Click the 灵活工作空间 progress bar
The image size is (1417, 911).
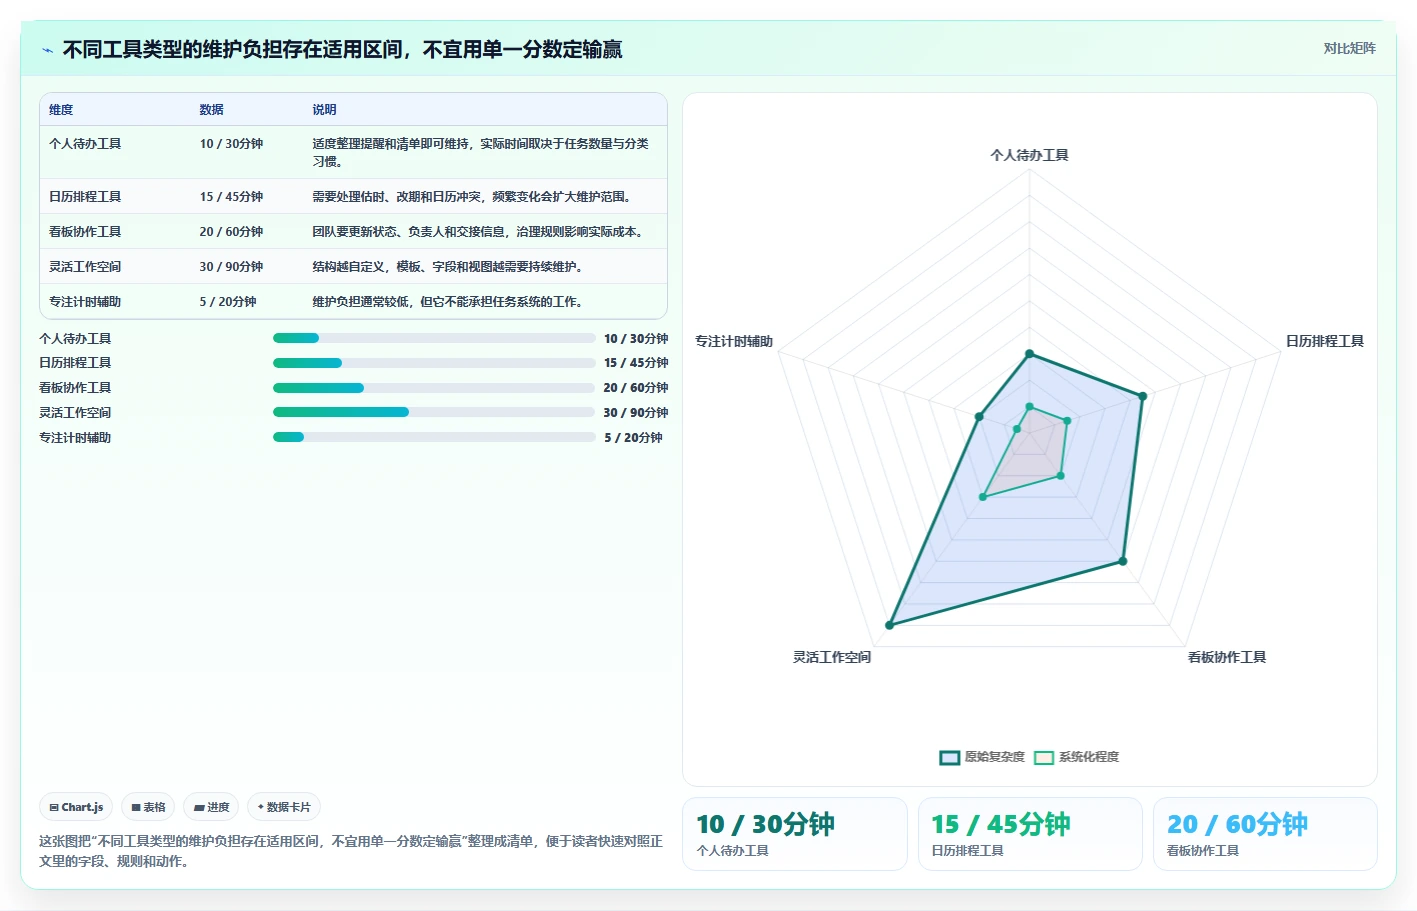point(434,412)
